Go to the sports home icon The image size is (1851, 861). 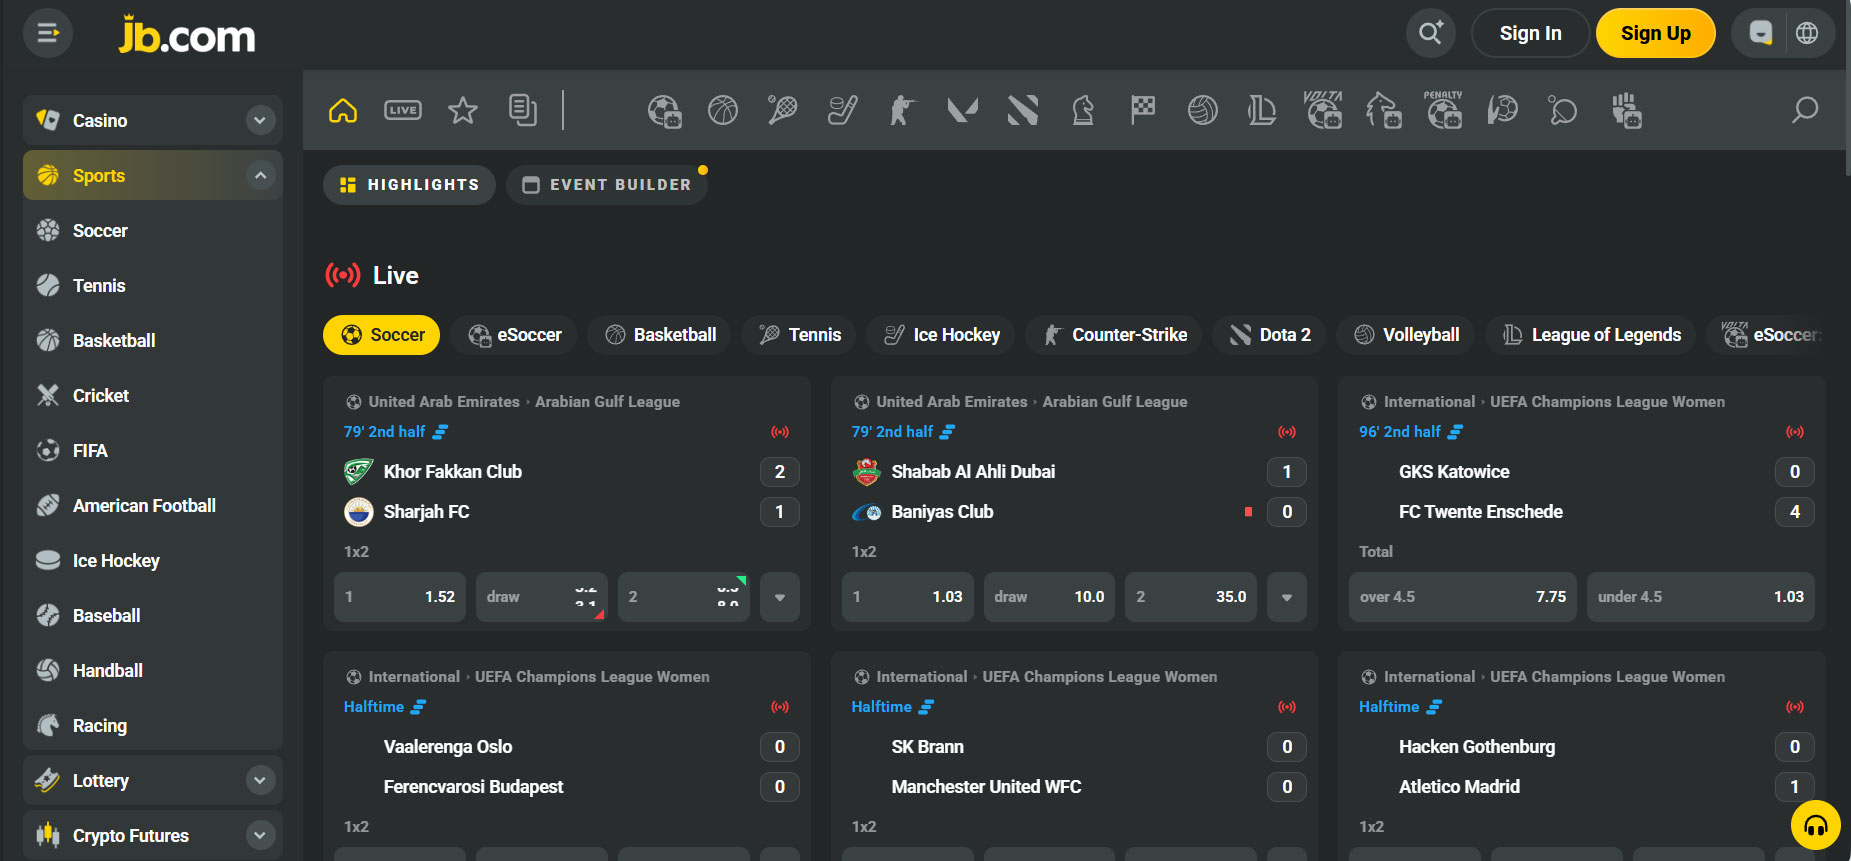[343, 110]
